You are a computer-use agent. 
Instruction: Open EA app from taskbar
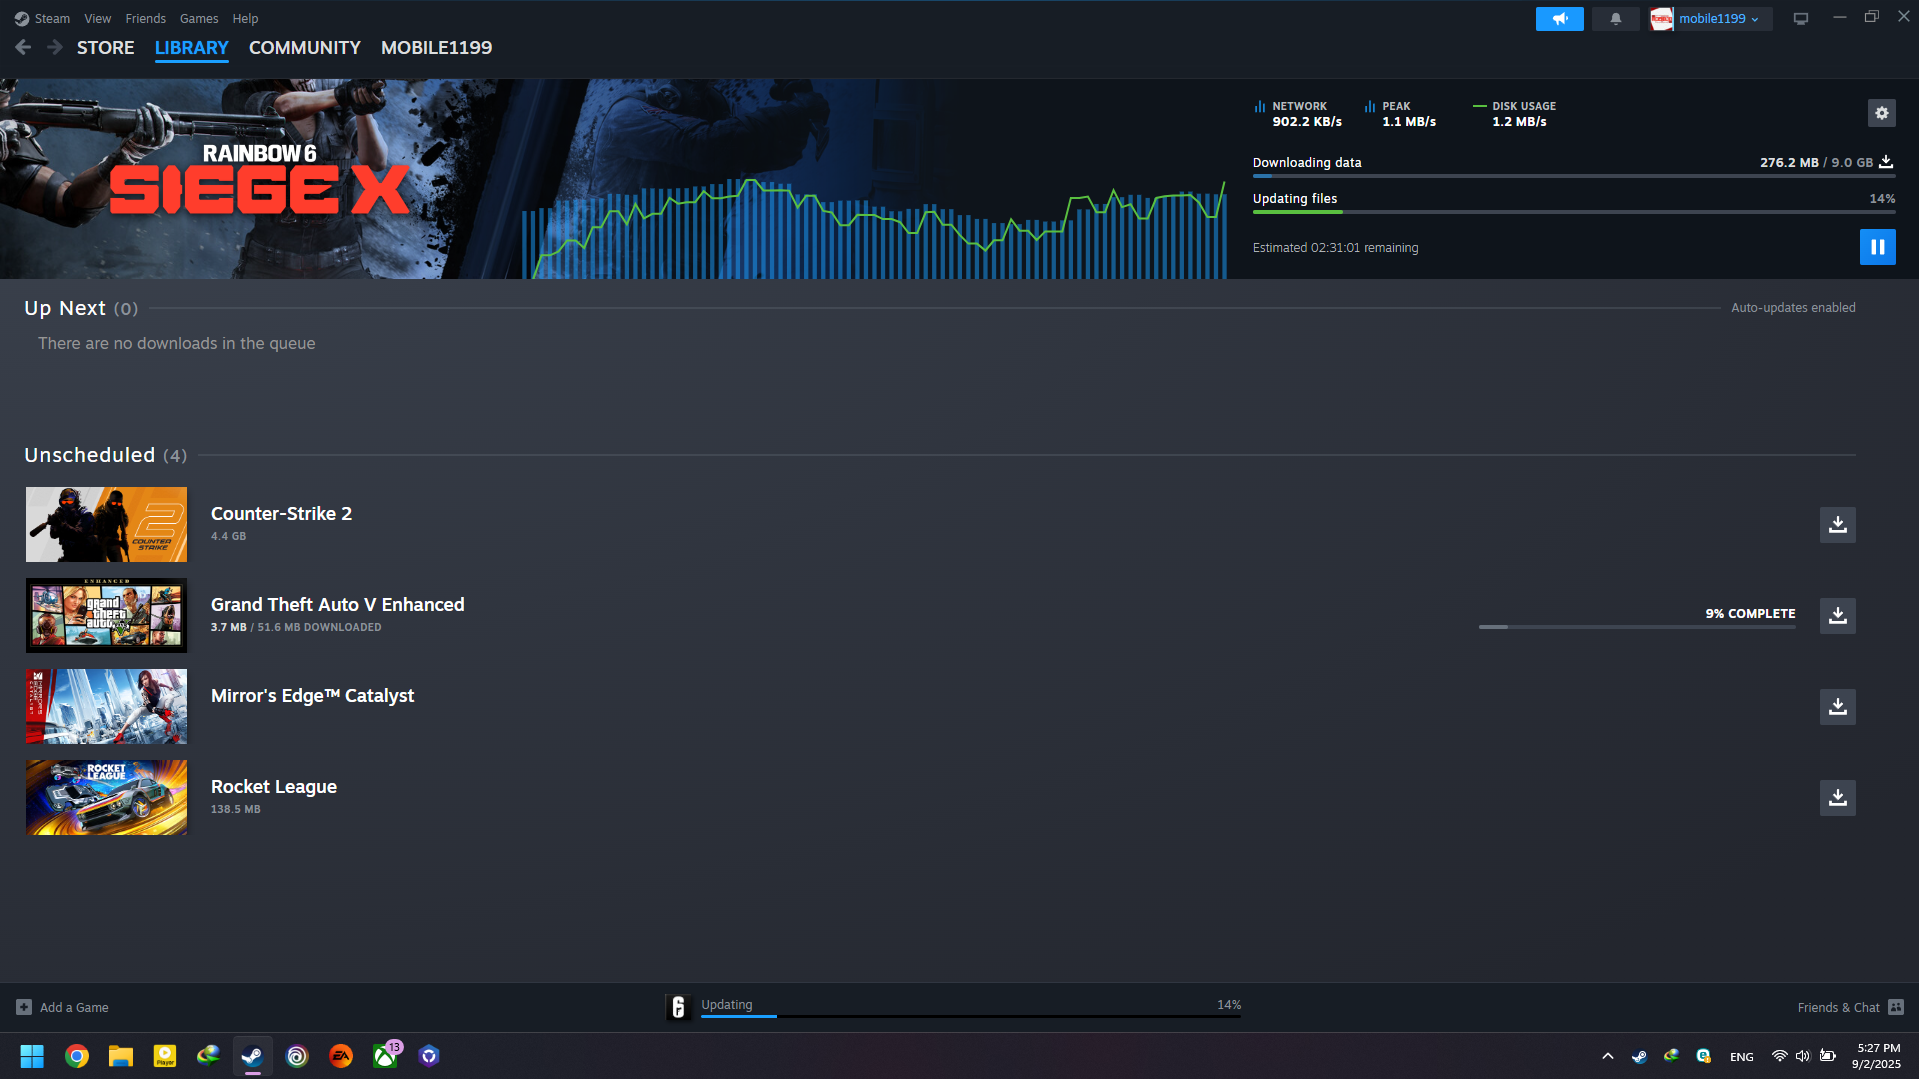click(x=341, y=1056)
